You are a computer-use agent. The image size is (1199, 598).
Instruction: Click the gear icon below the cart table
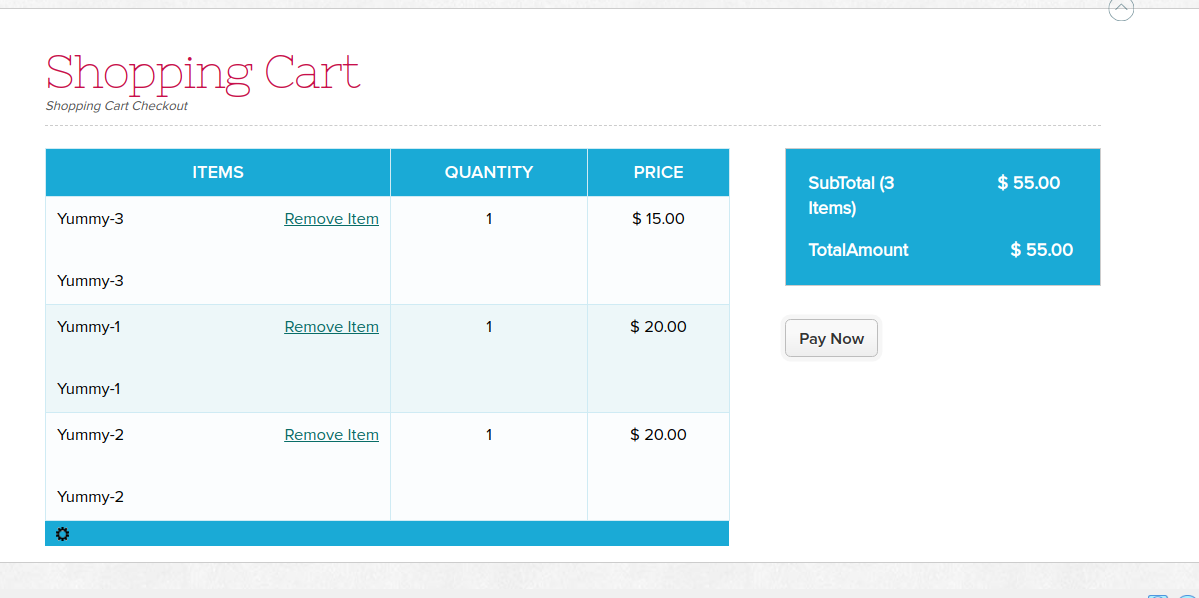63,534
